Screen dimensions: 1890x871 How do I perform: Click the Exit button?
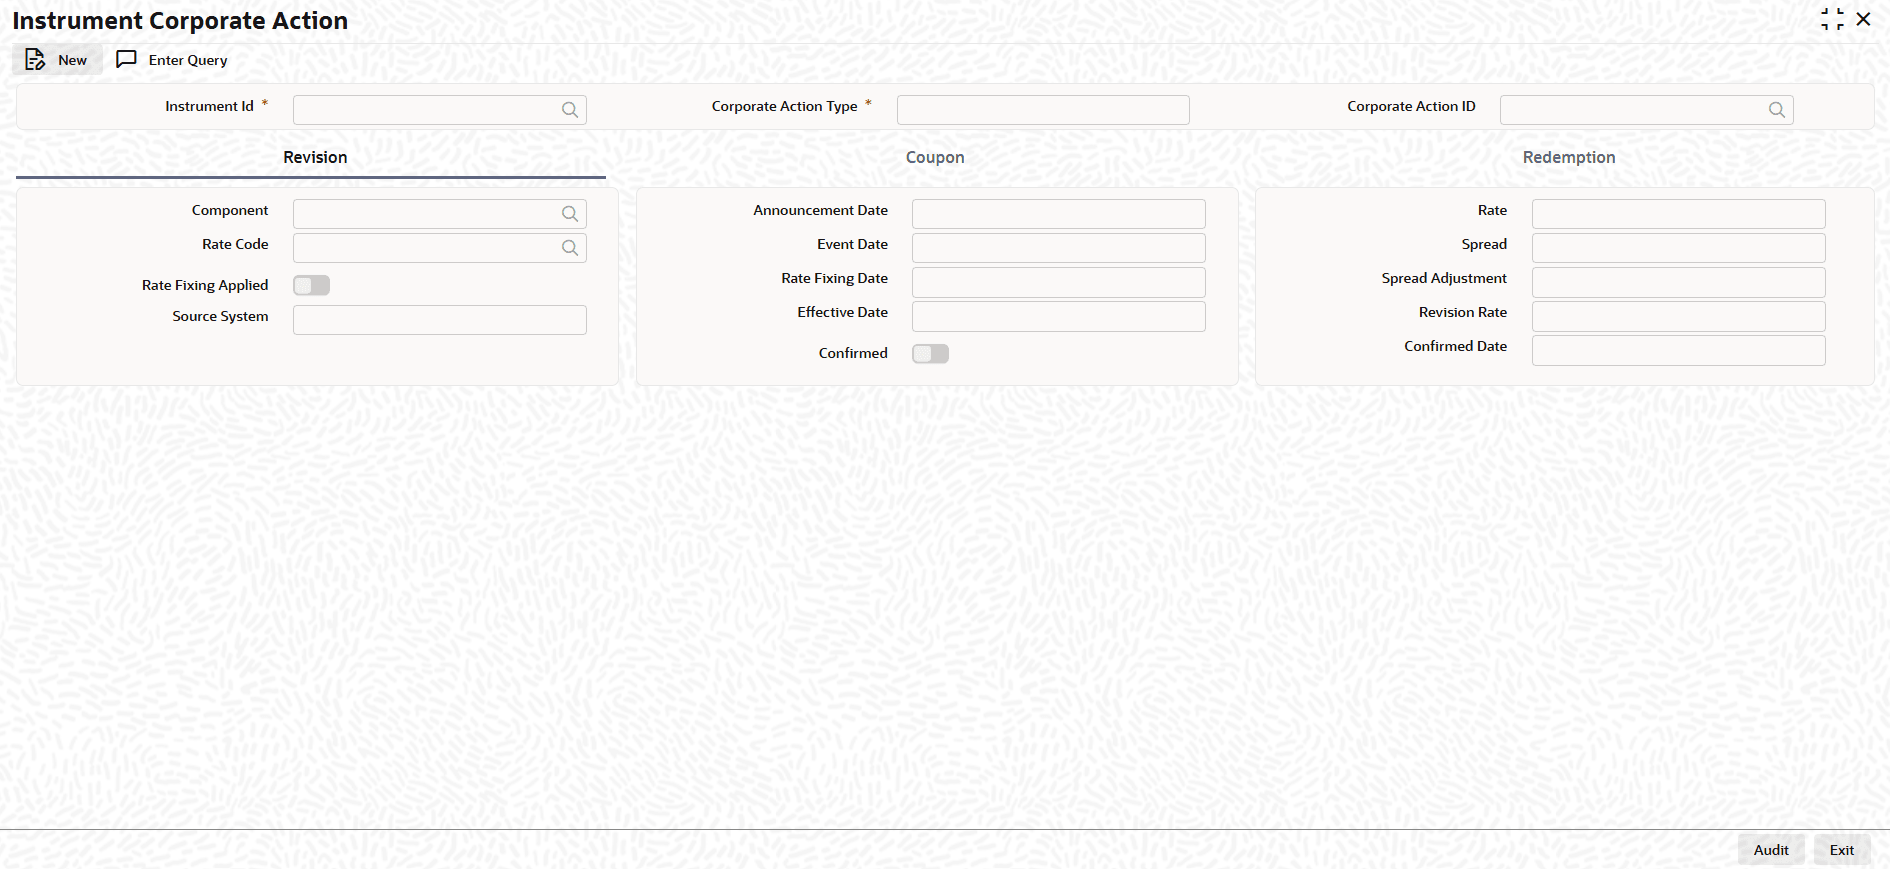(x=1842, y=850)
